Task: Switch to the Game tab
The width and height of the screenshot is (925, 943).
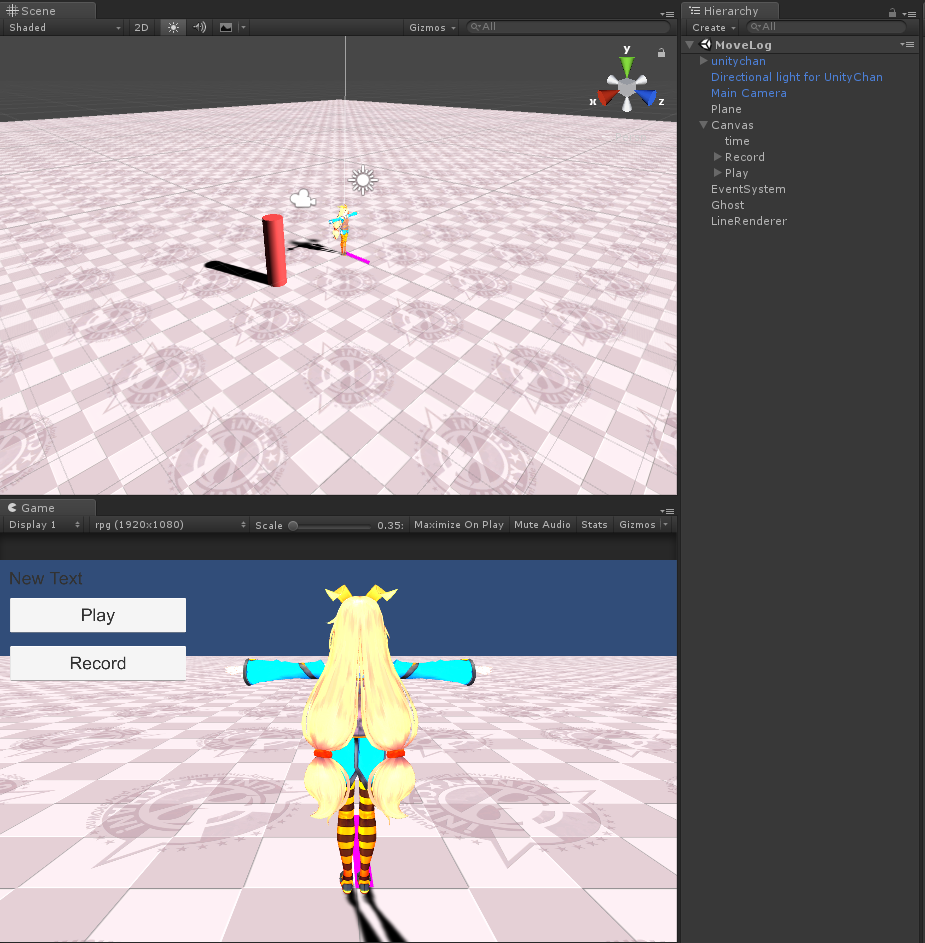Action: 48,508
